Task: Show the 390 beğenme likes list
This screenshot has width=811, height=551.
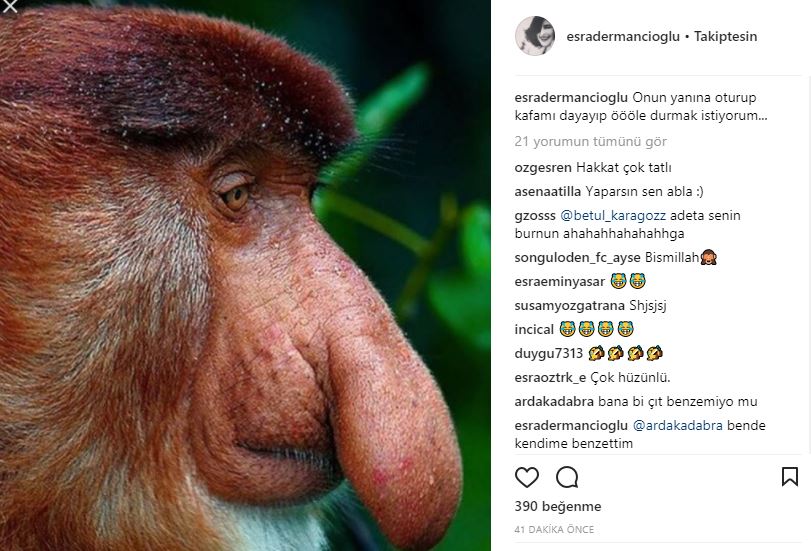Action: coord(543,507)
